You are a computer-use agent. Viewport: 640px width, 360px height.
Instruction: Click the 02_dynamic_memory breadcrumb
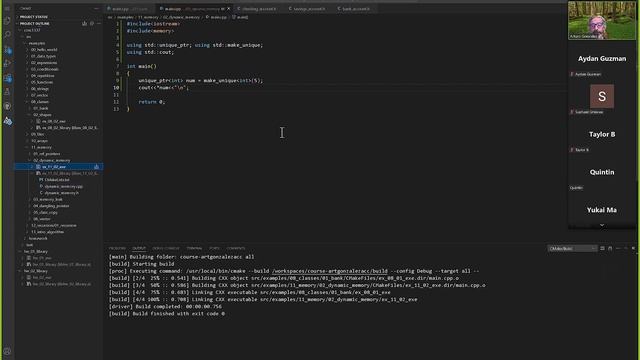click(182, 18)
